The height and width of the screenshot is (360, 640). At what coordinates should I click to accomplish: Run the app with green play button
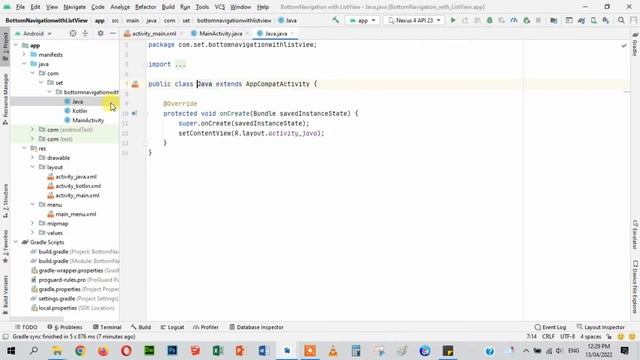[453, 20]
